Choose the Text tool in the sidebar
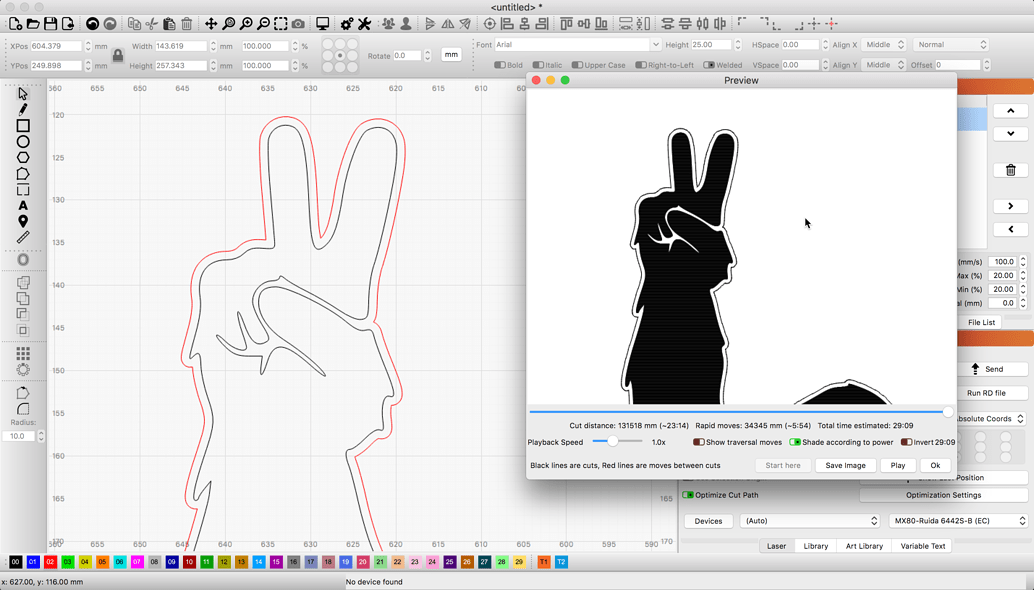Image resolution: width=1034 pixels, height=590 pixels. tap(22, 205)
